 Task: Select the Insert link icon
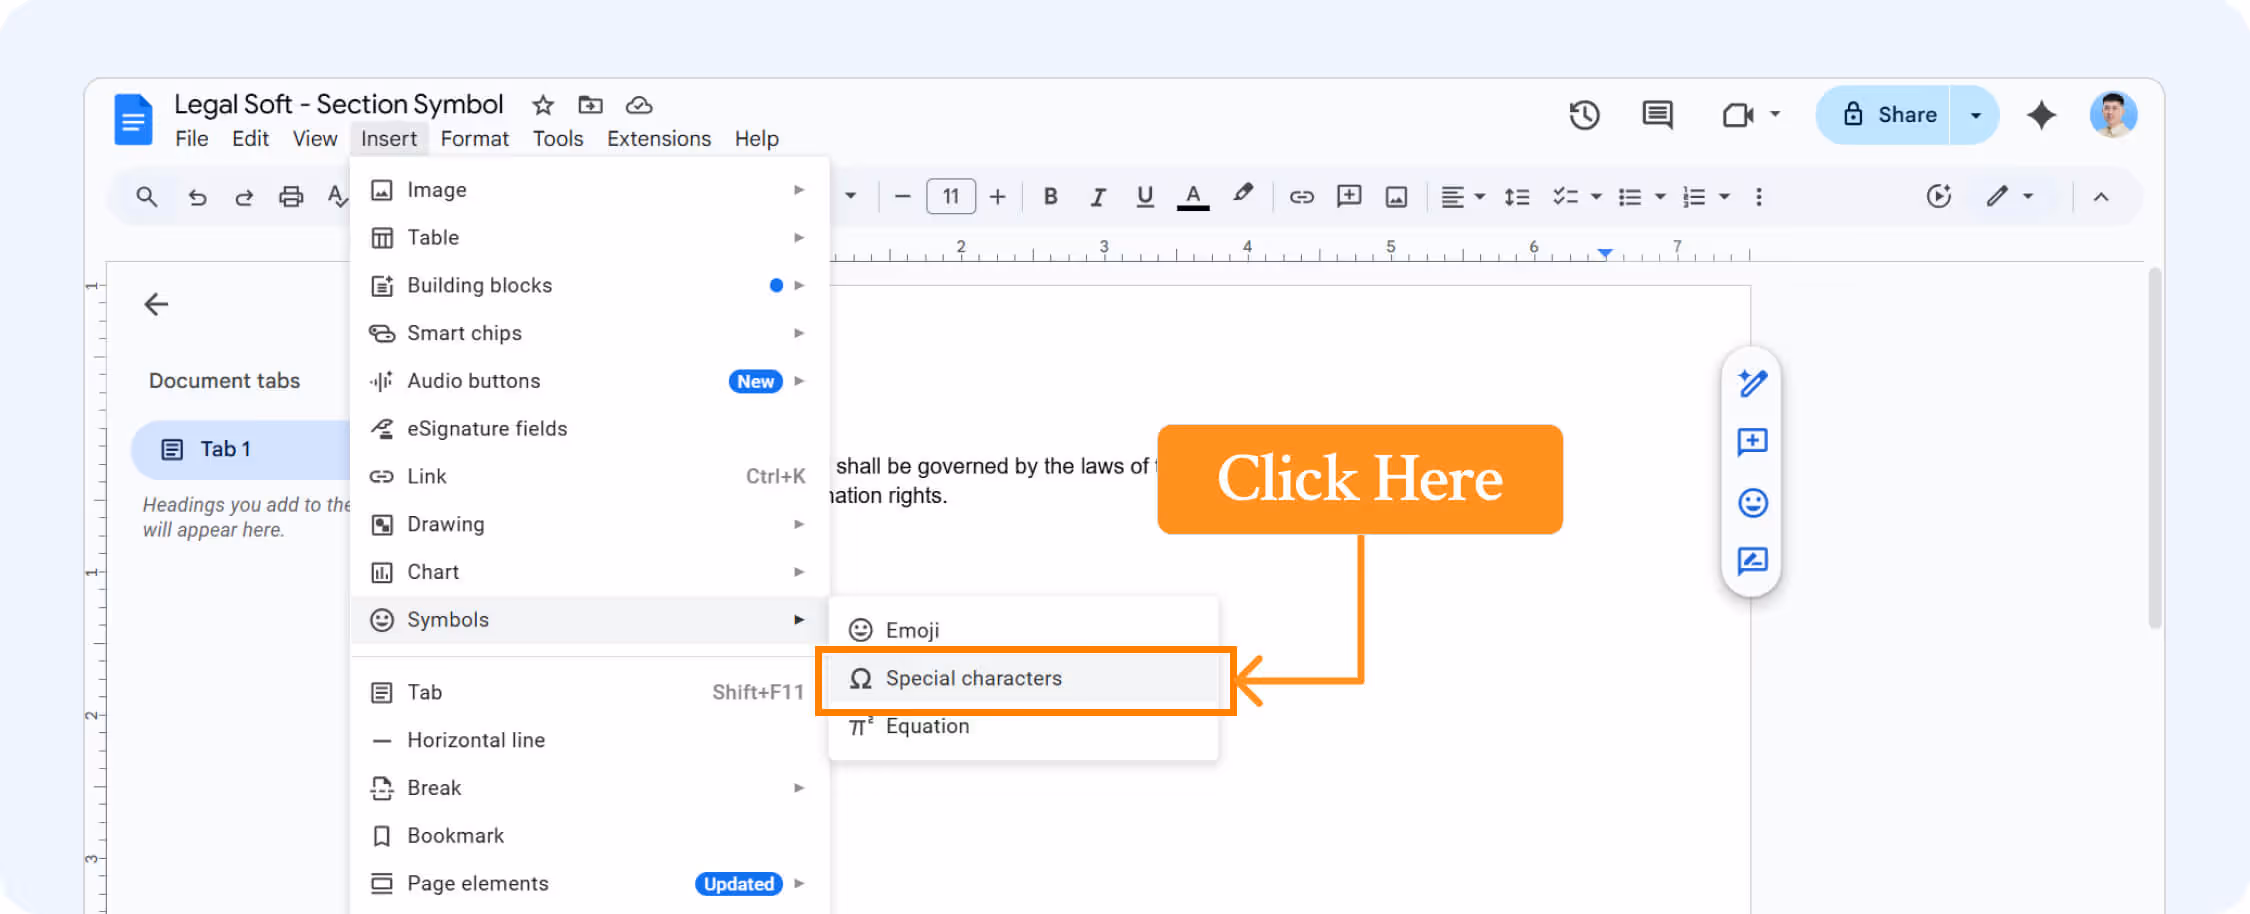click(x=1302, y=196)
